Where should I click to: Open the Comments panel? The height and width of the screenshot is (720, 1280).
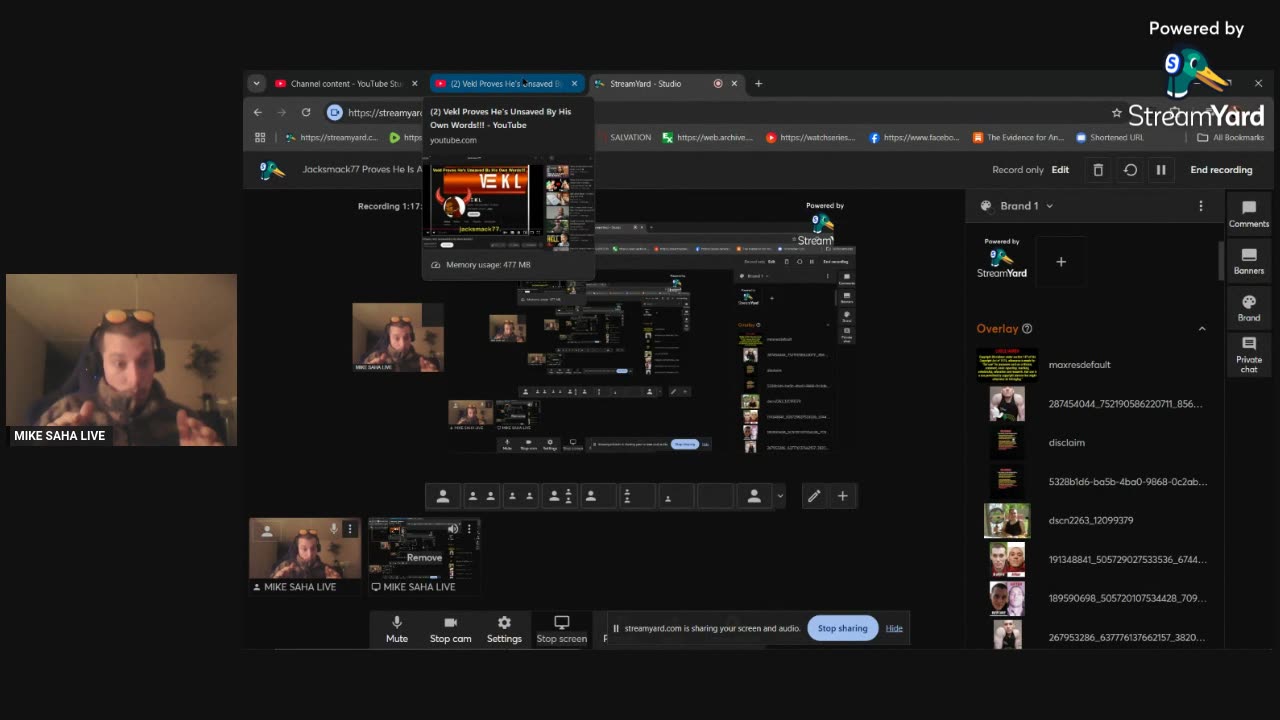tap(1249, 213)
